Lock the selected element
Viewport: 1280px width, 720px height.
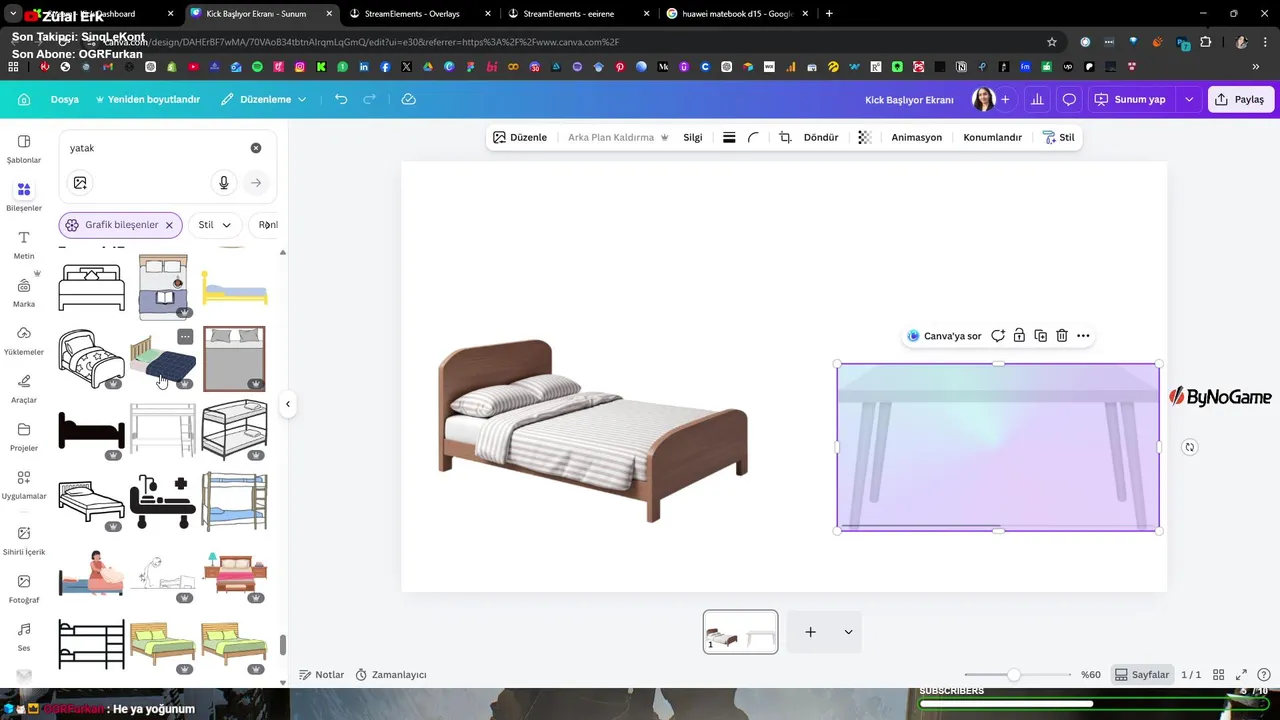pyautogui.click(x=1019, y=336)
